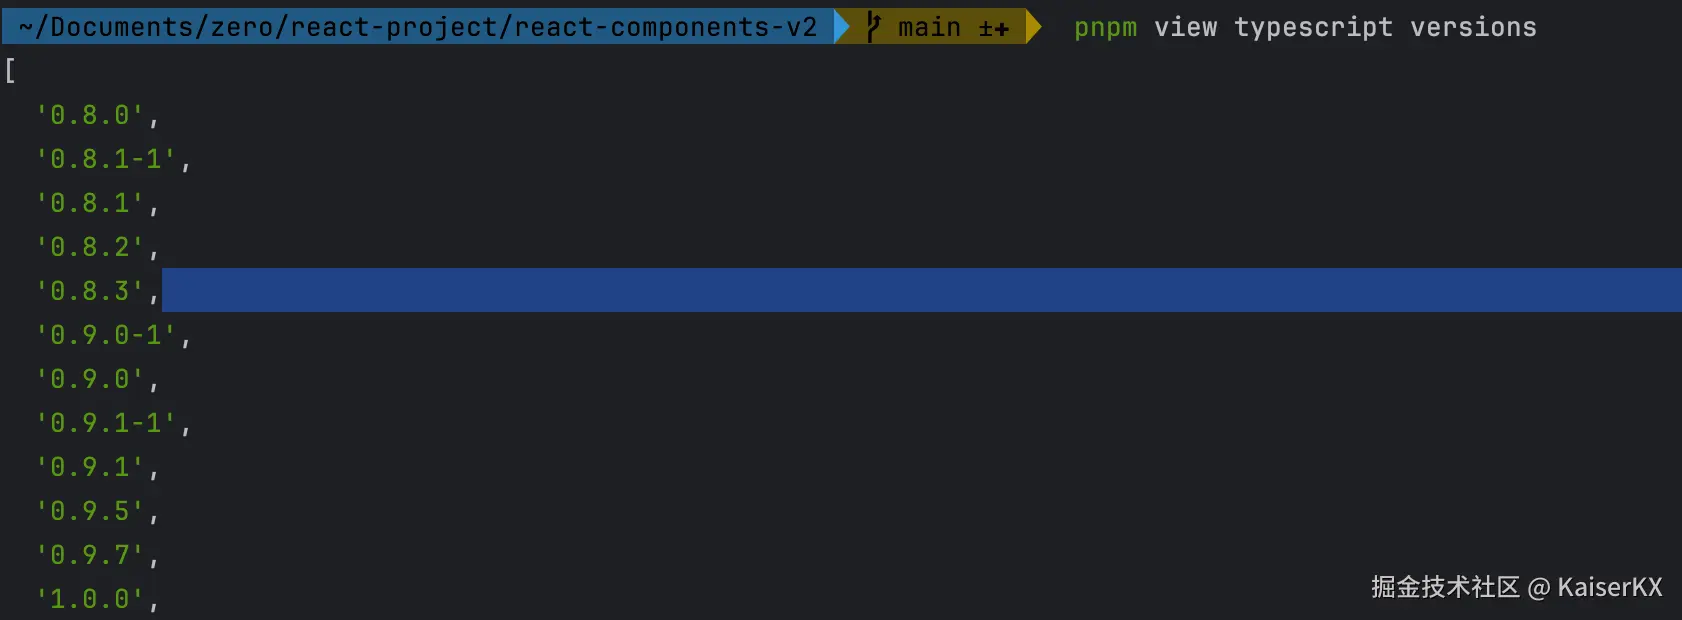Click the git status ±+ indicator
1682x620 pixels.
[993, 29]
